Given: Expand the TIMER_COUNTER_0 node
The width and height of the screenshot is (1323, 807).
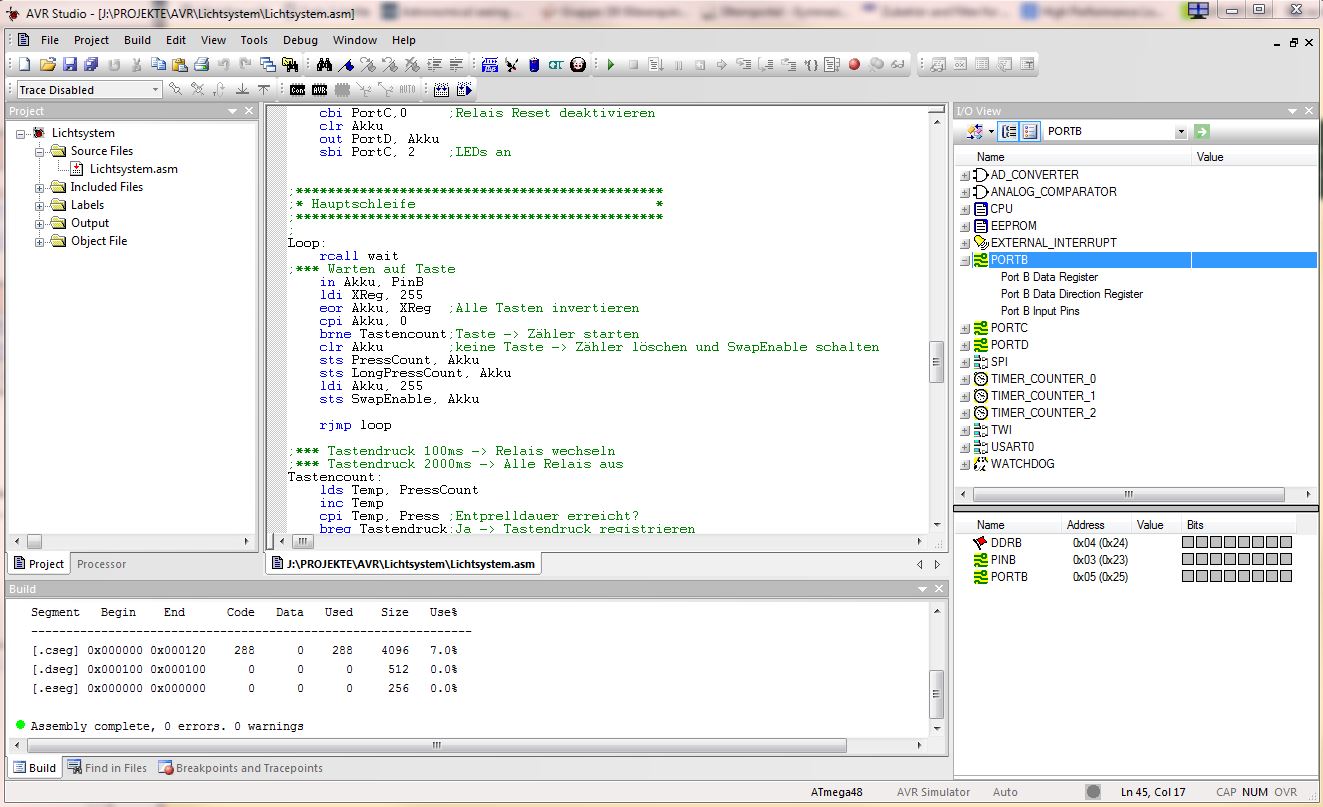Looking at the screenshot, I should click(x=965, y=379).
